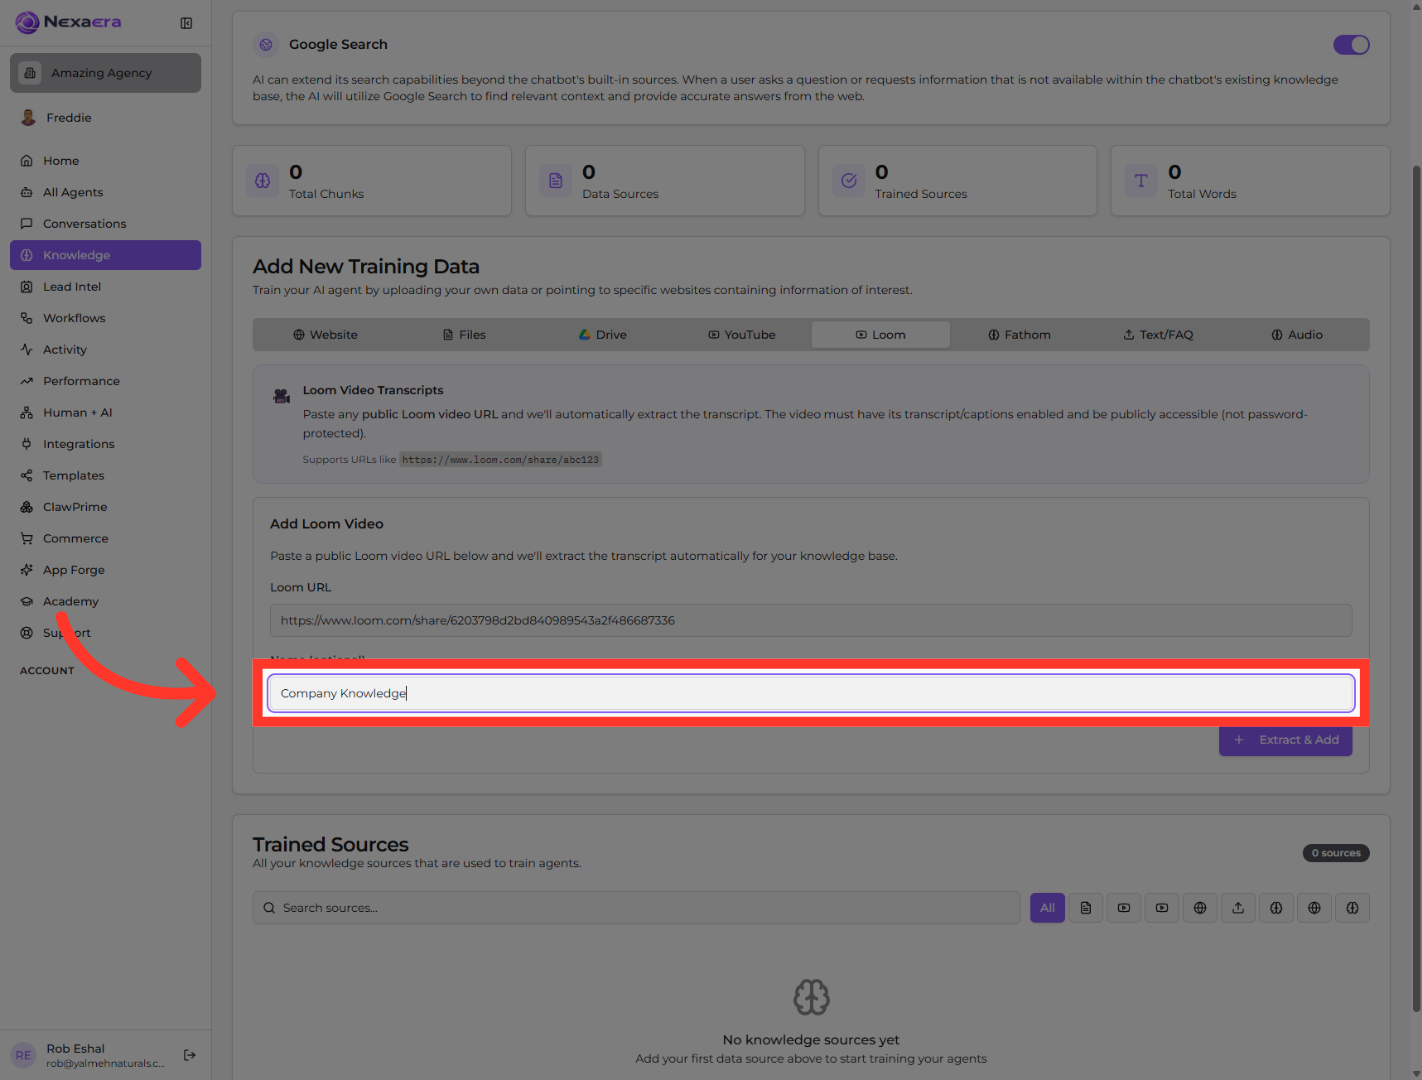
Task: Click the Nexaera logo
Action: click(x=69, y=22)
